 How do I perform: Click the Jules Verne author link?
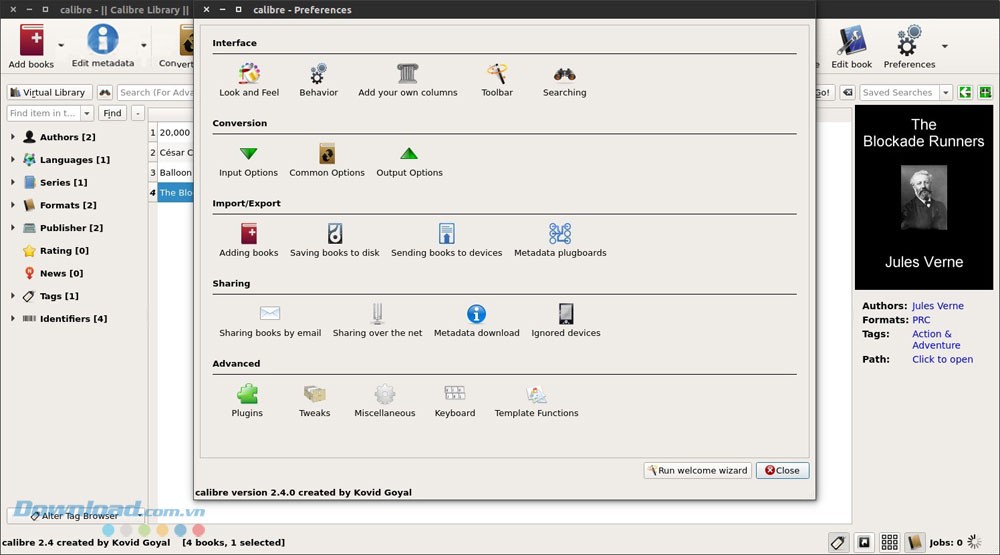(x=937, y=306)
